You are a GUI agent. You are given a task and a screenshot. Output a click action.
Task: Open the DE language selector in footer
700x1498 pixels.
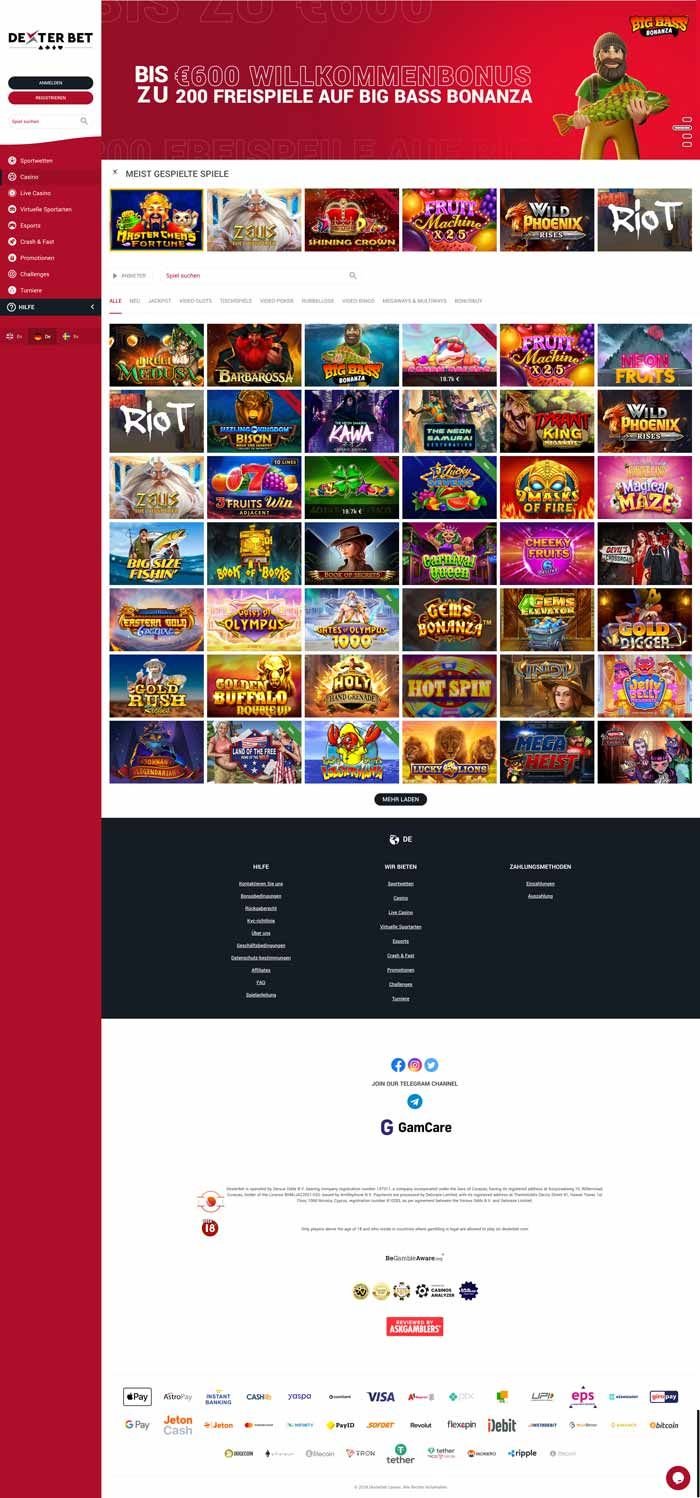pos(401,840)
